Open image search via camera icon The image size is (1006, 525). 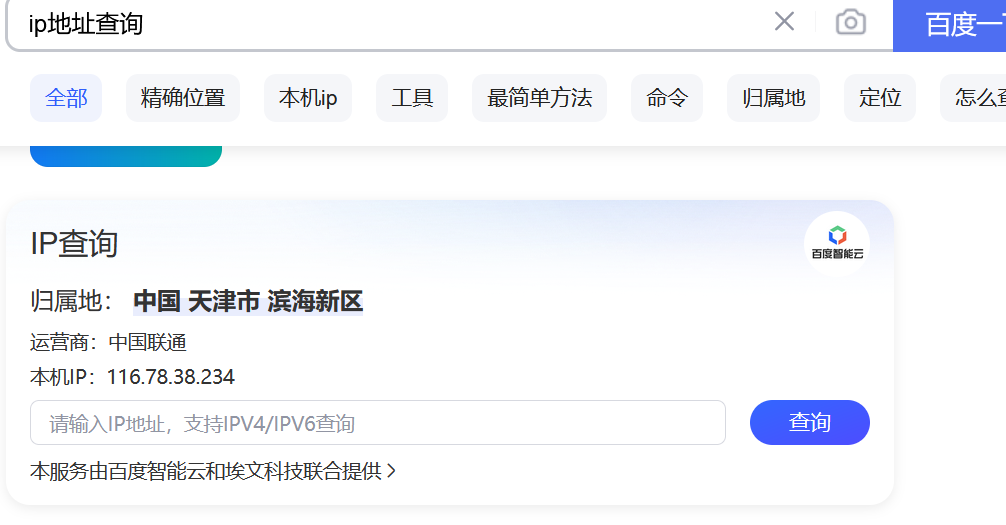coord(851,22)
